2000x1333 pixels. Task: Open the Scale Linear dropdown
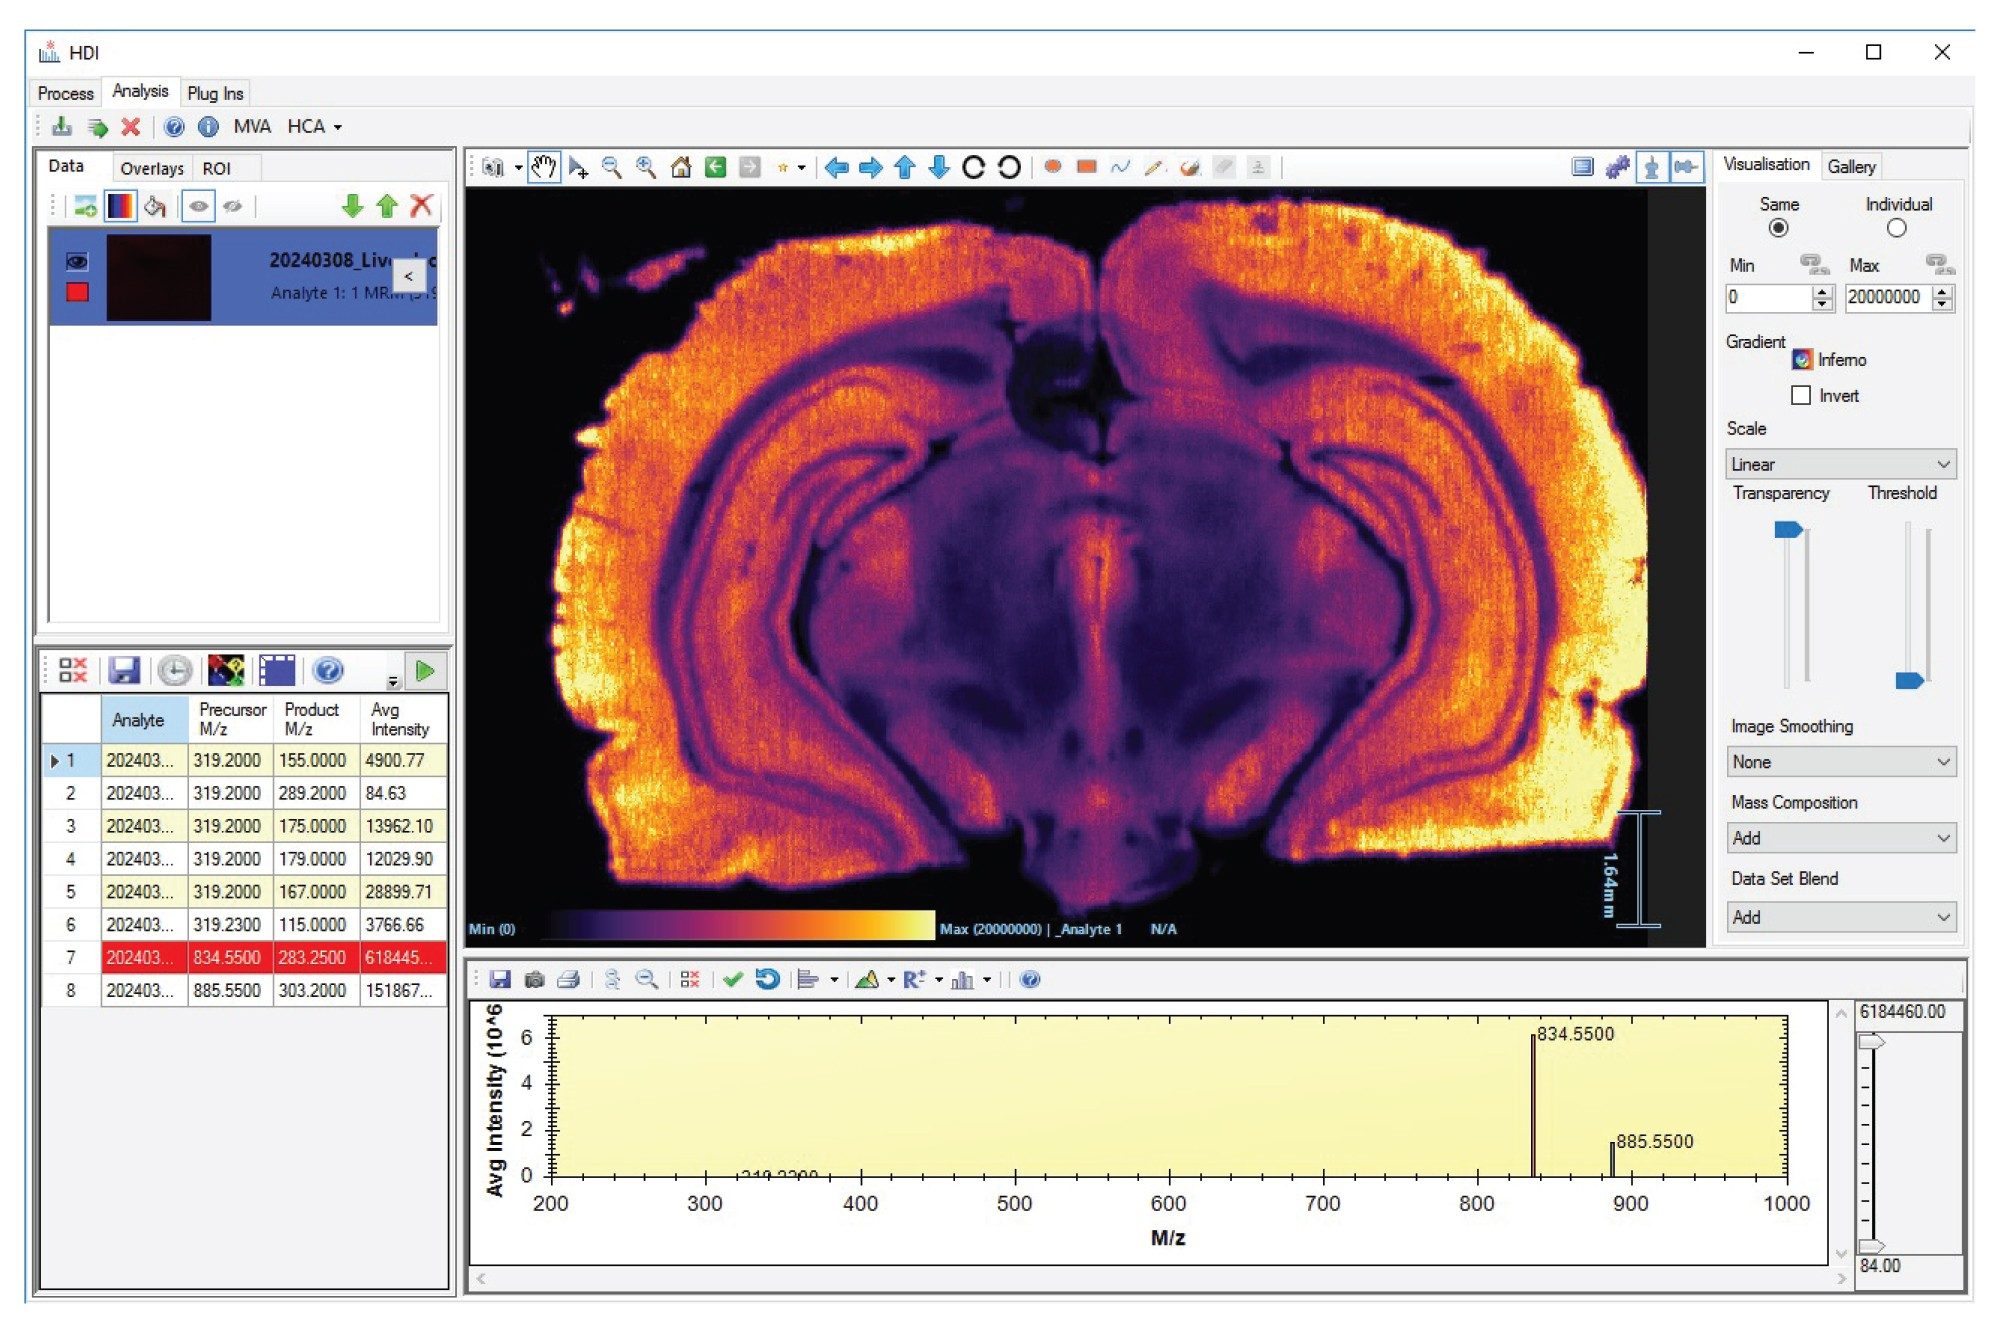[1840, 464]
